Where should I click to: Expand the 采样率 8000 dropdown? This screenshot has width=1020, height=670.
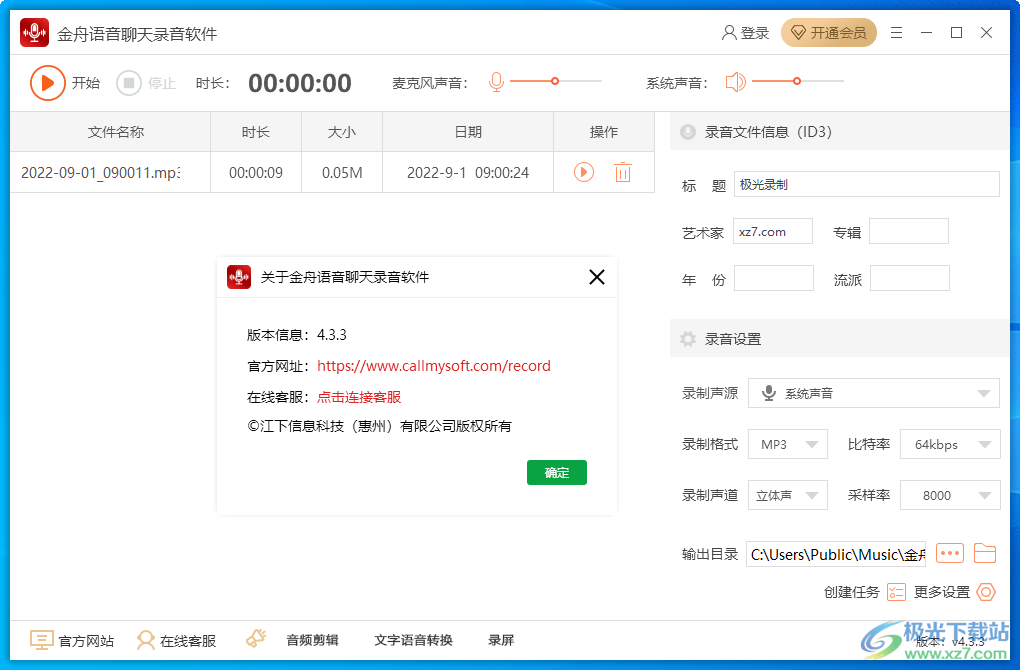950,494
